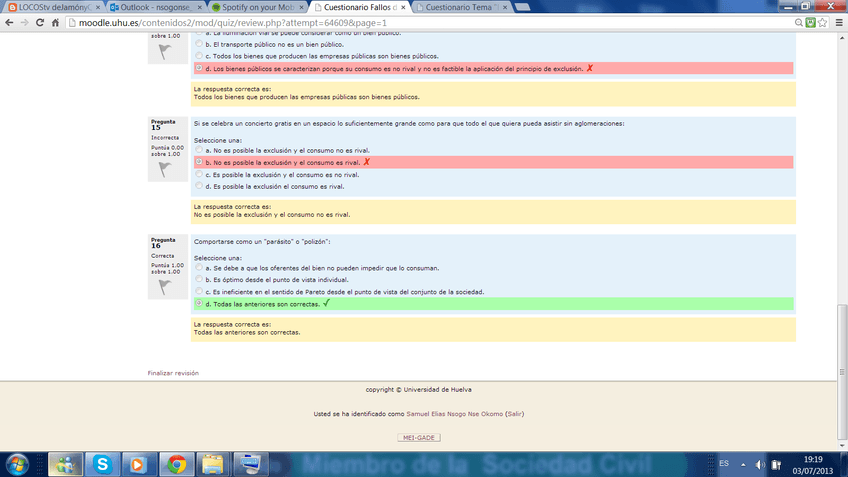Select option b 'El transporte público no es un bien público'

199,44
